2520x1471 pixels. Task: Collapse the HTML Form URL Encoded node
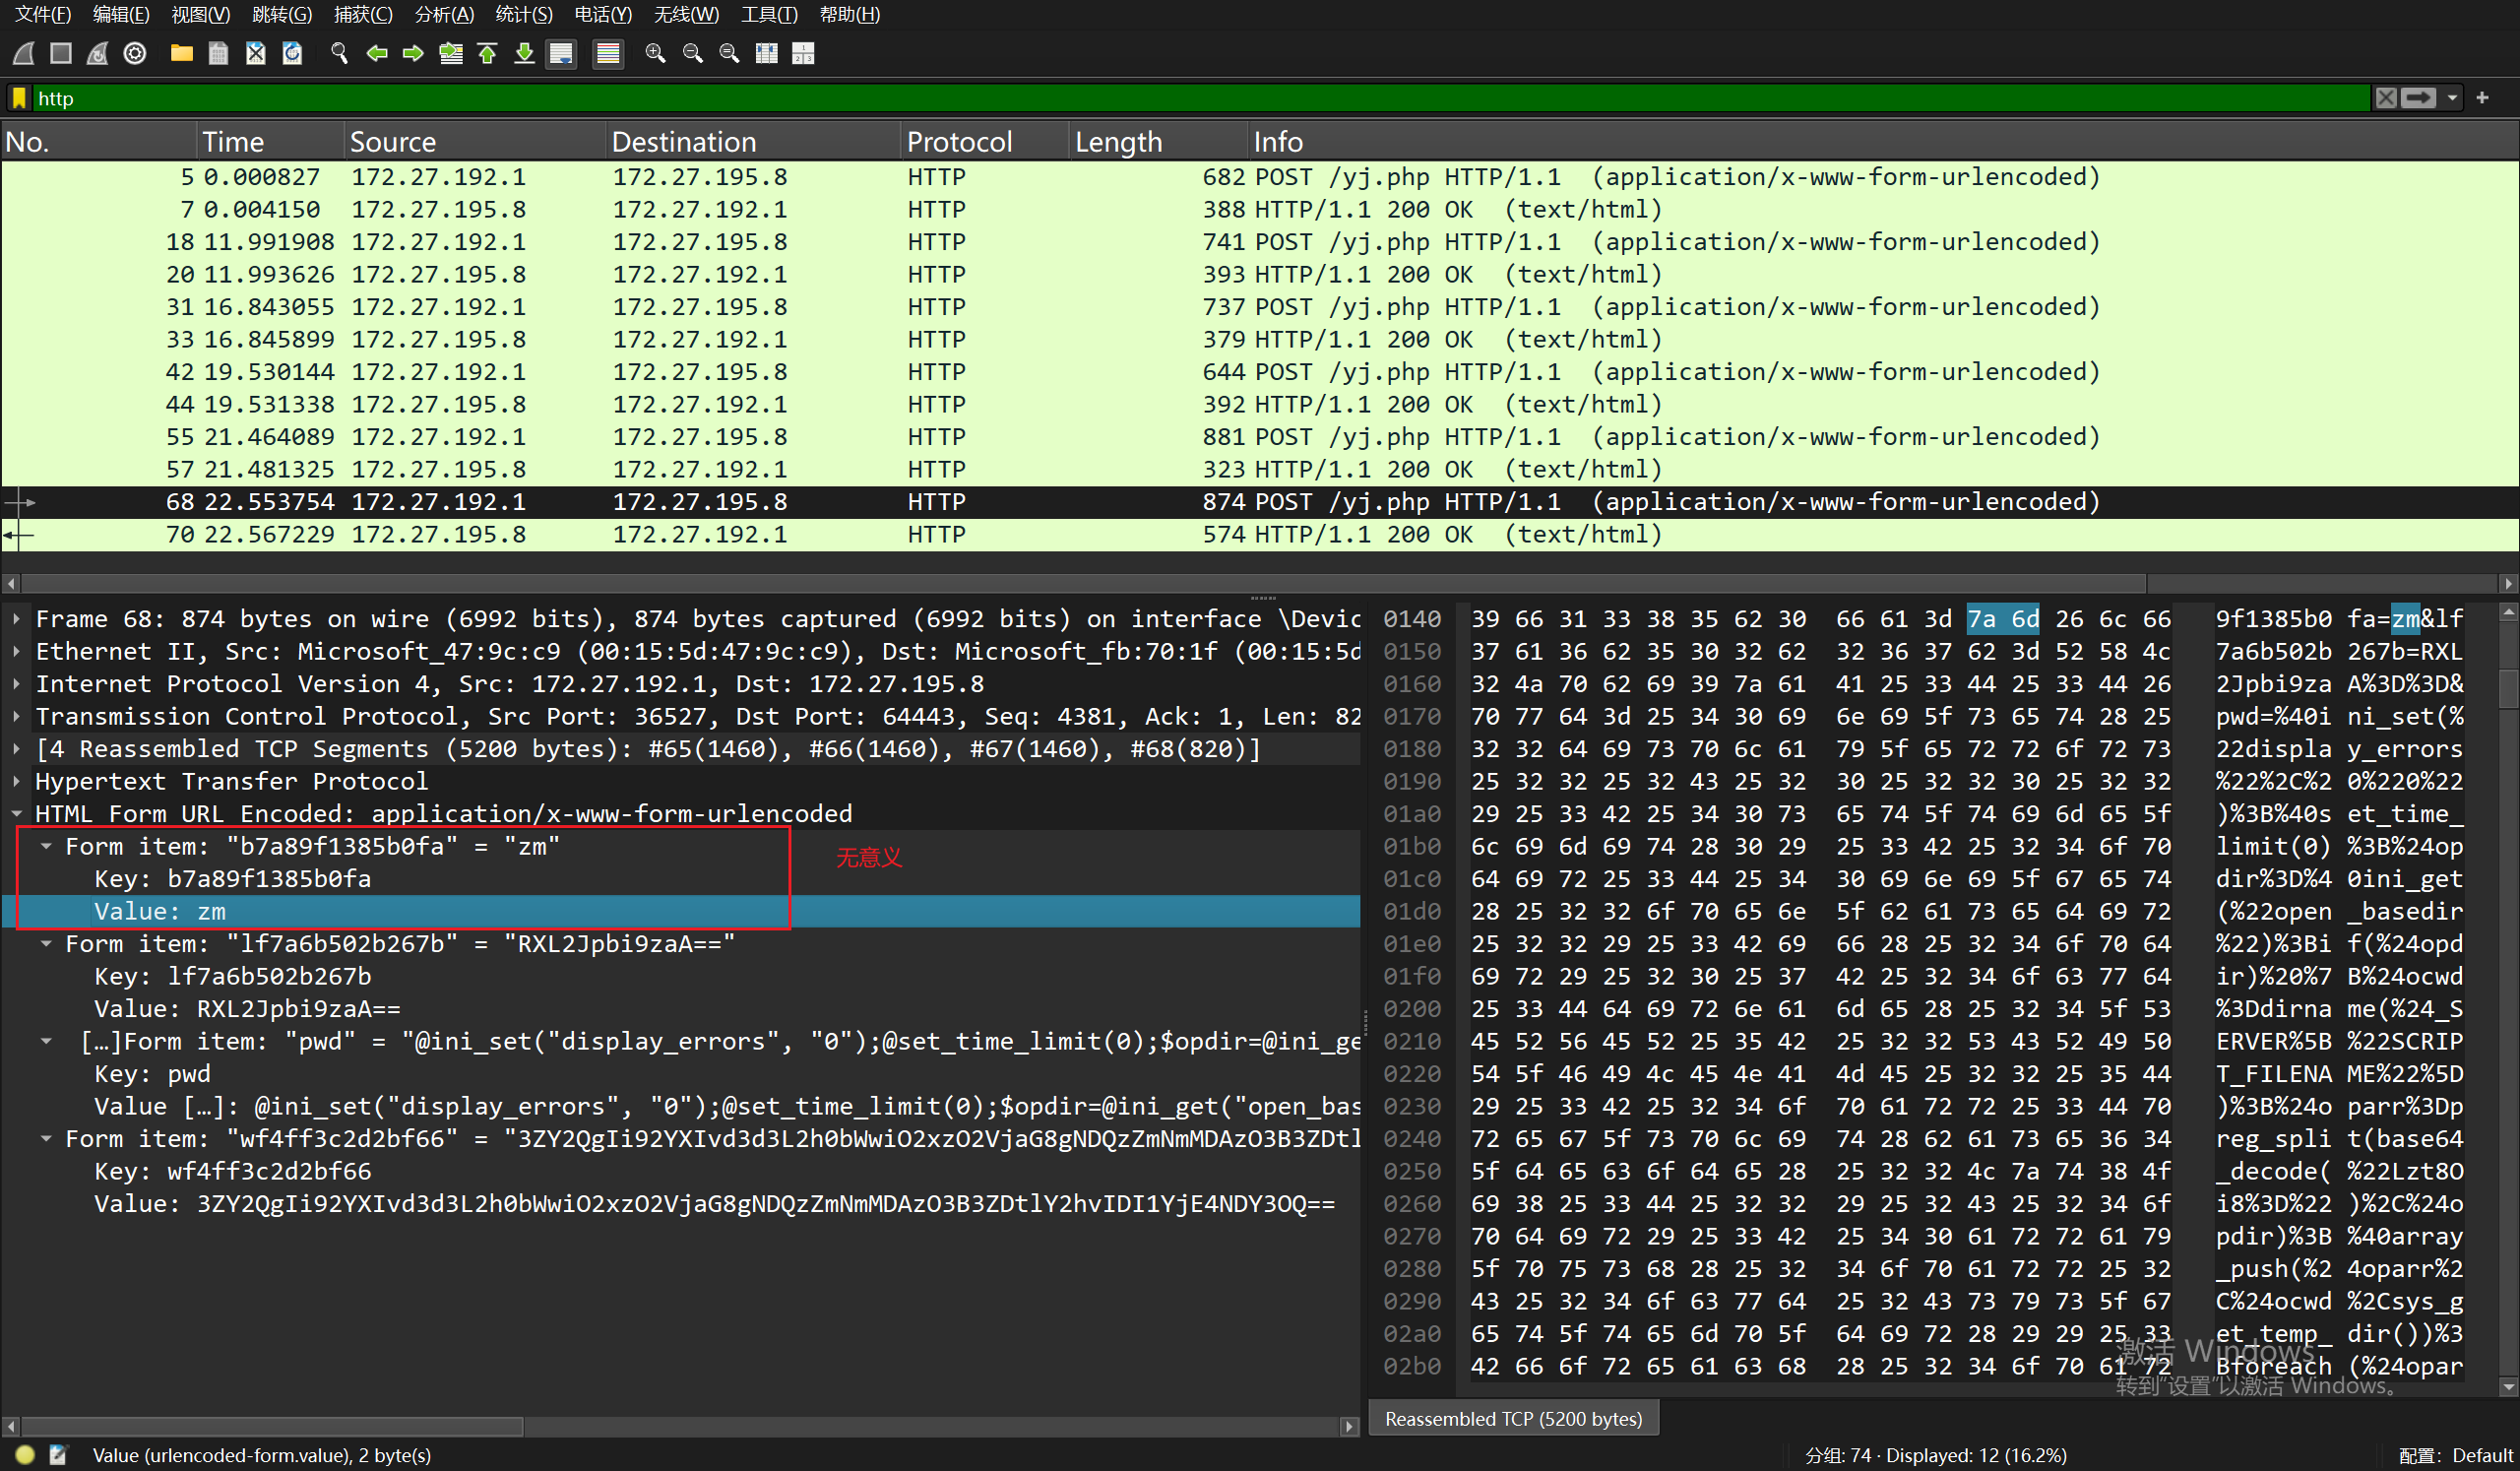pos(17,814)
